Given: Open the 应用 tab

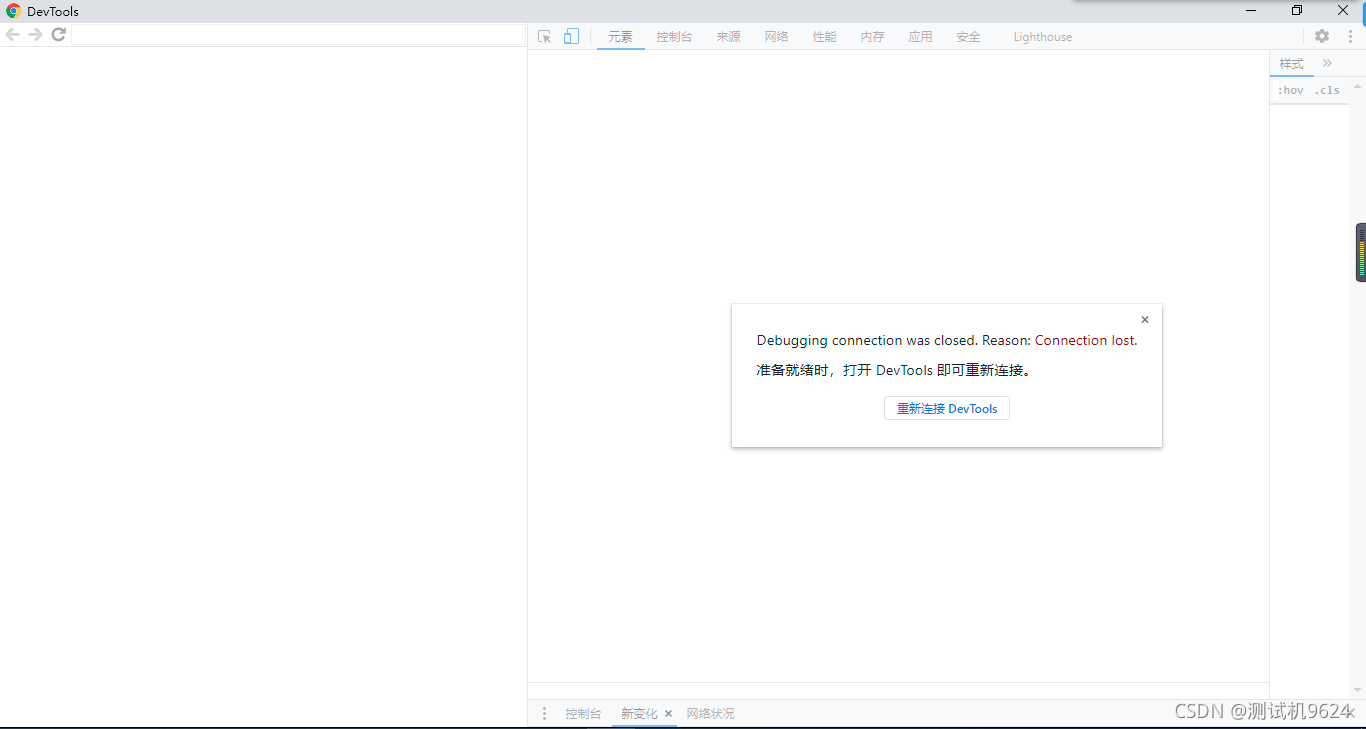Looking at the screenshot, I should coord(920,37).
